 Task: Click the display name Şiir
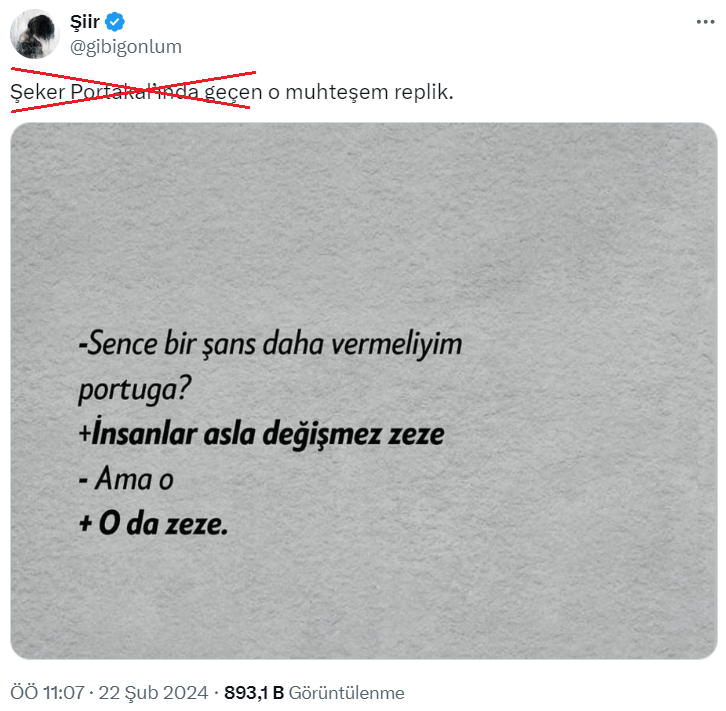tap(85, 22)
